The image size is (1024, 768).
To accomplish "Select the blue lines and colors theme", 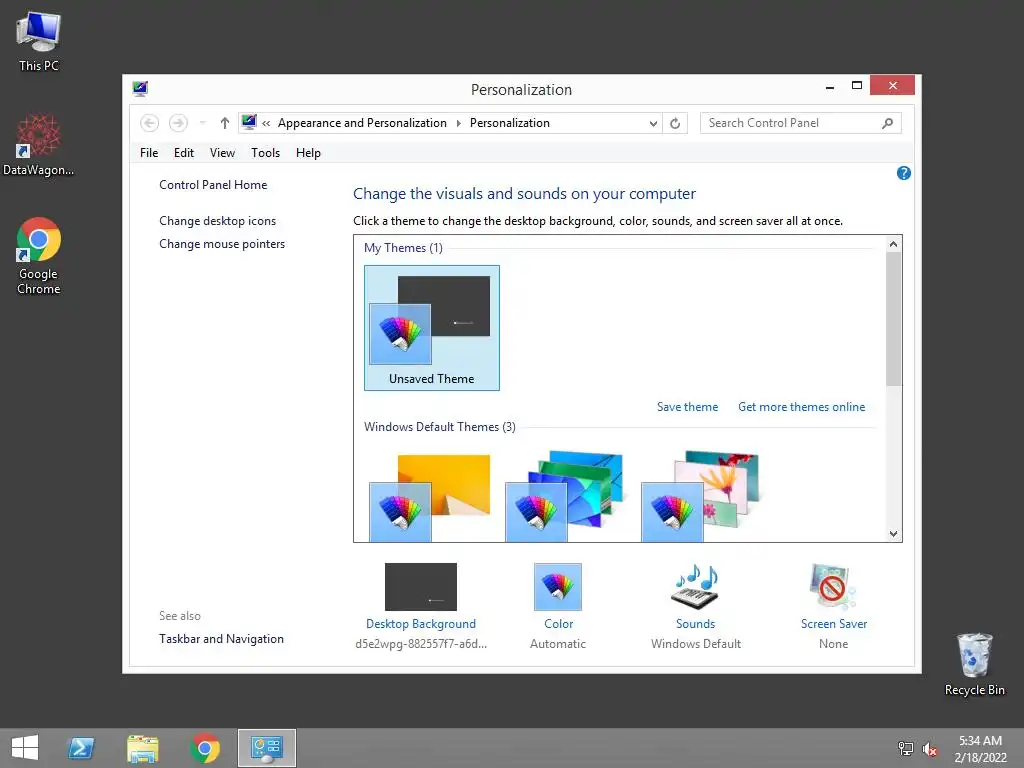I will tap(566, 496).
